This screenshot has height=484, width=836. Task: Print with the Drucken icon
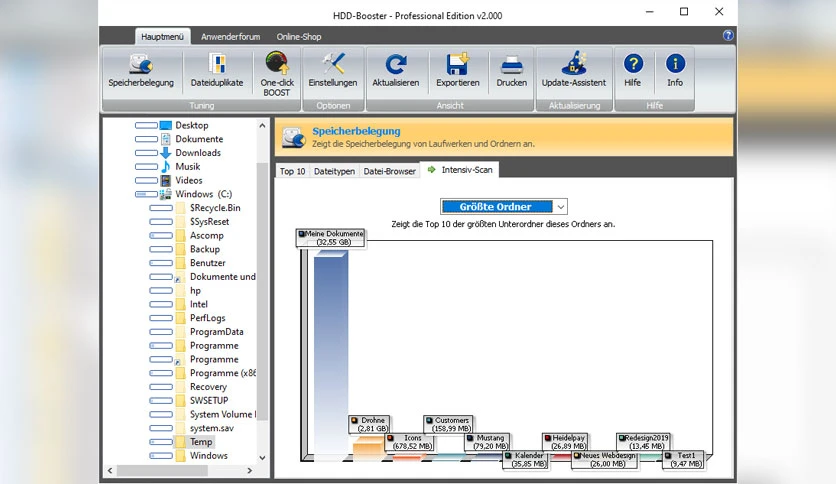[x=511, y=64]
